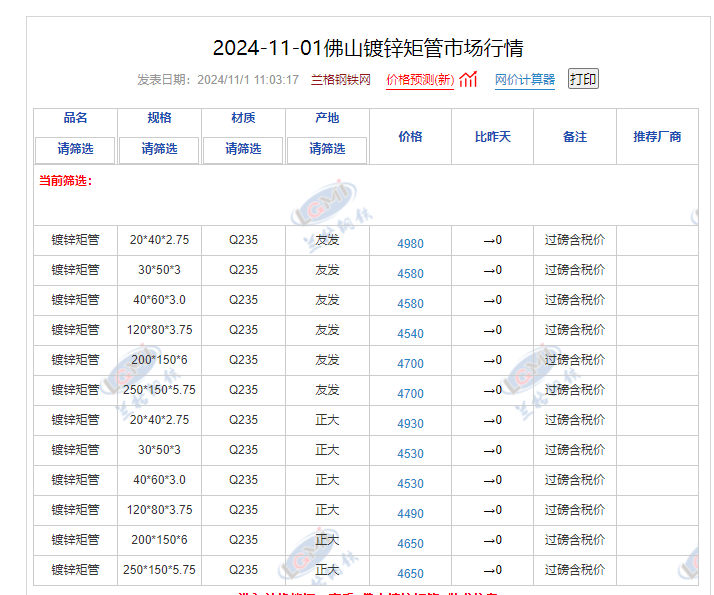
Task: Click Q235 material cell in the 4490 row
Action: [243, 510]
